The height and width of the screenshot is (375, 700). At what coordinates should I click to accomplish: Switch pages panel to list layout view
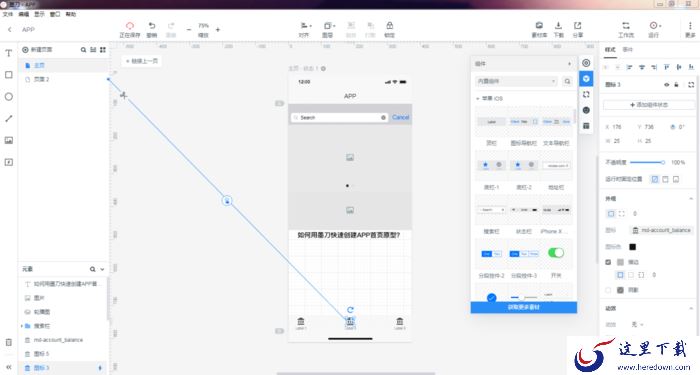coord(93,50)
